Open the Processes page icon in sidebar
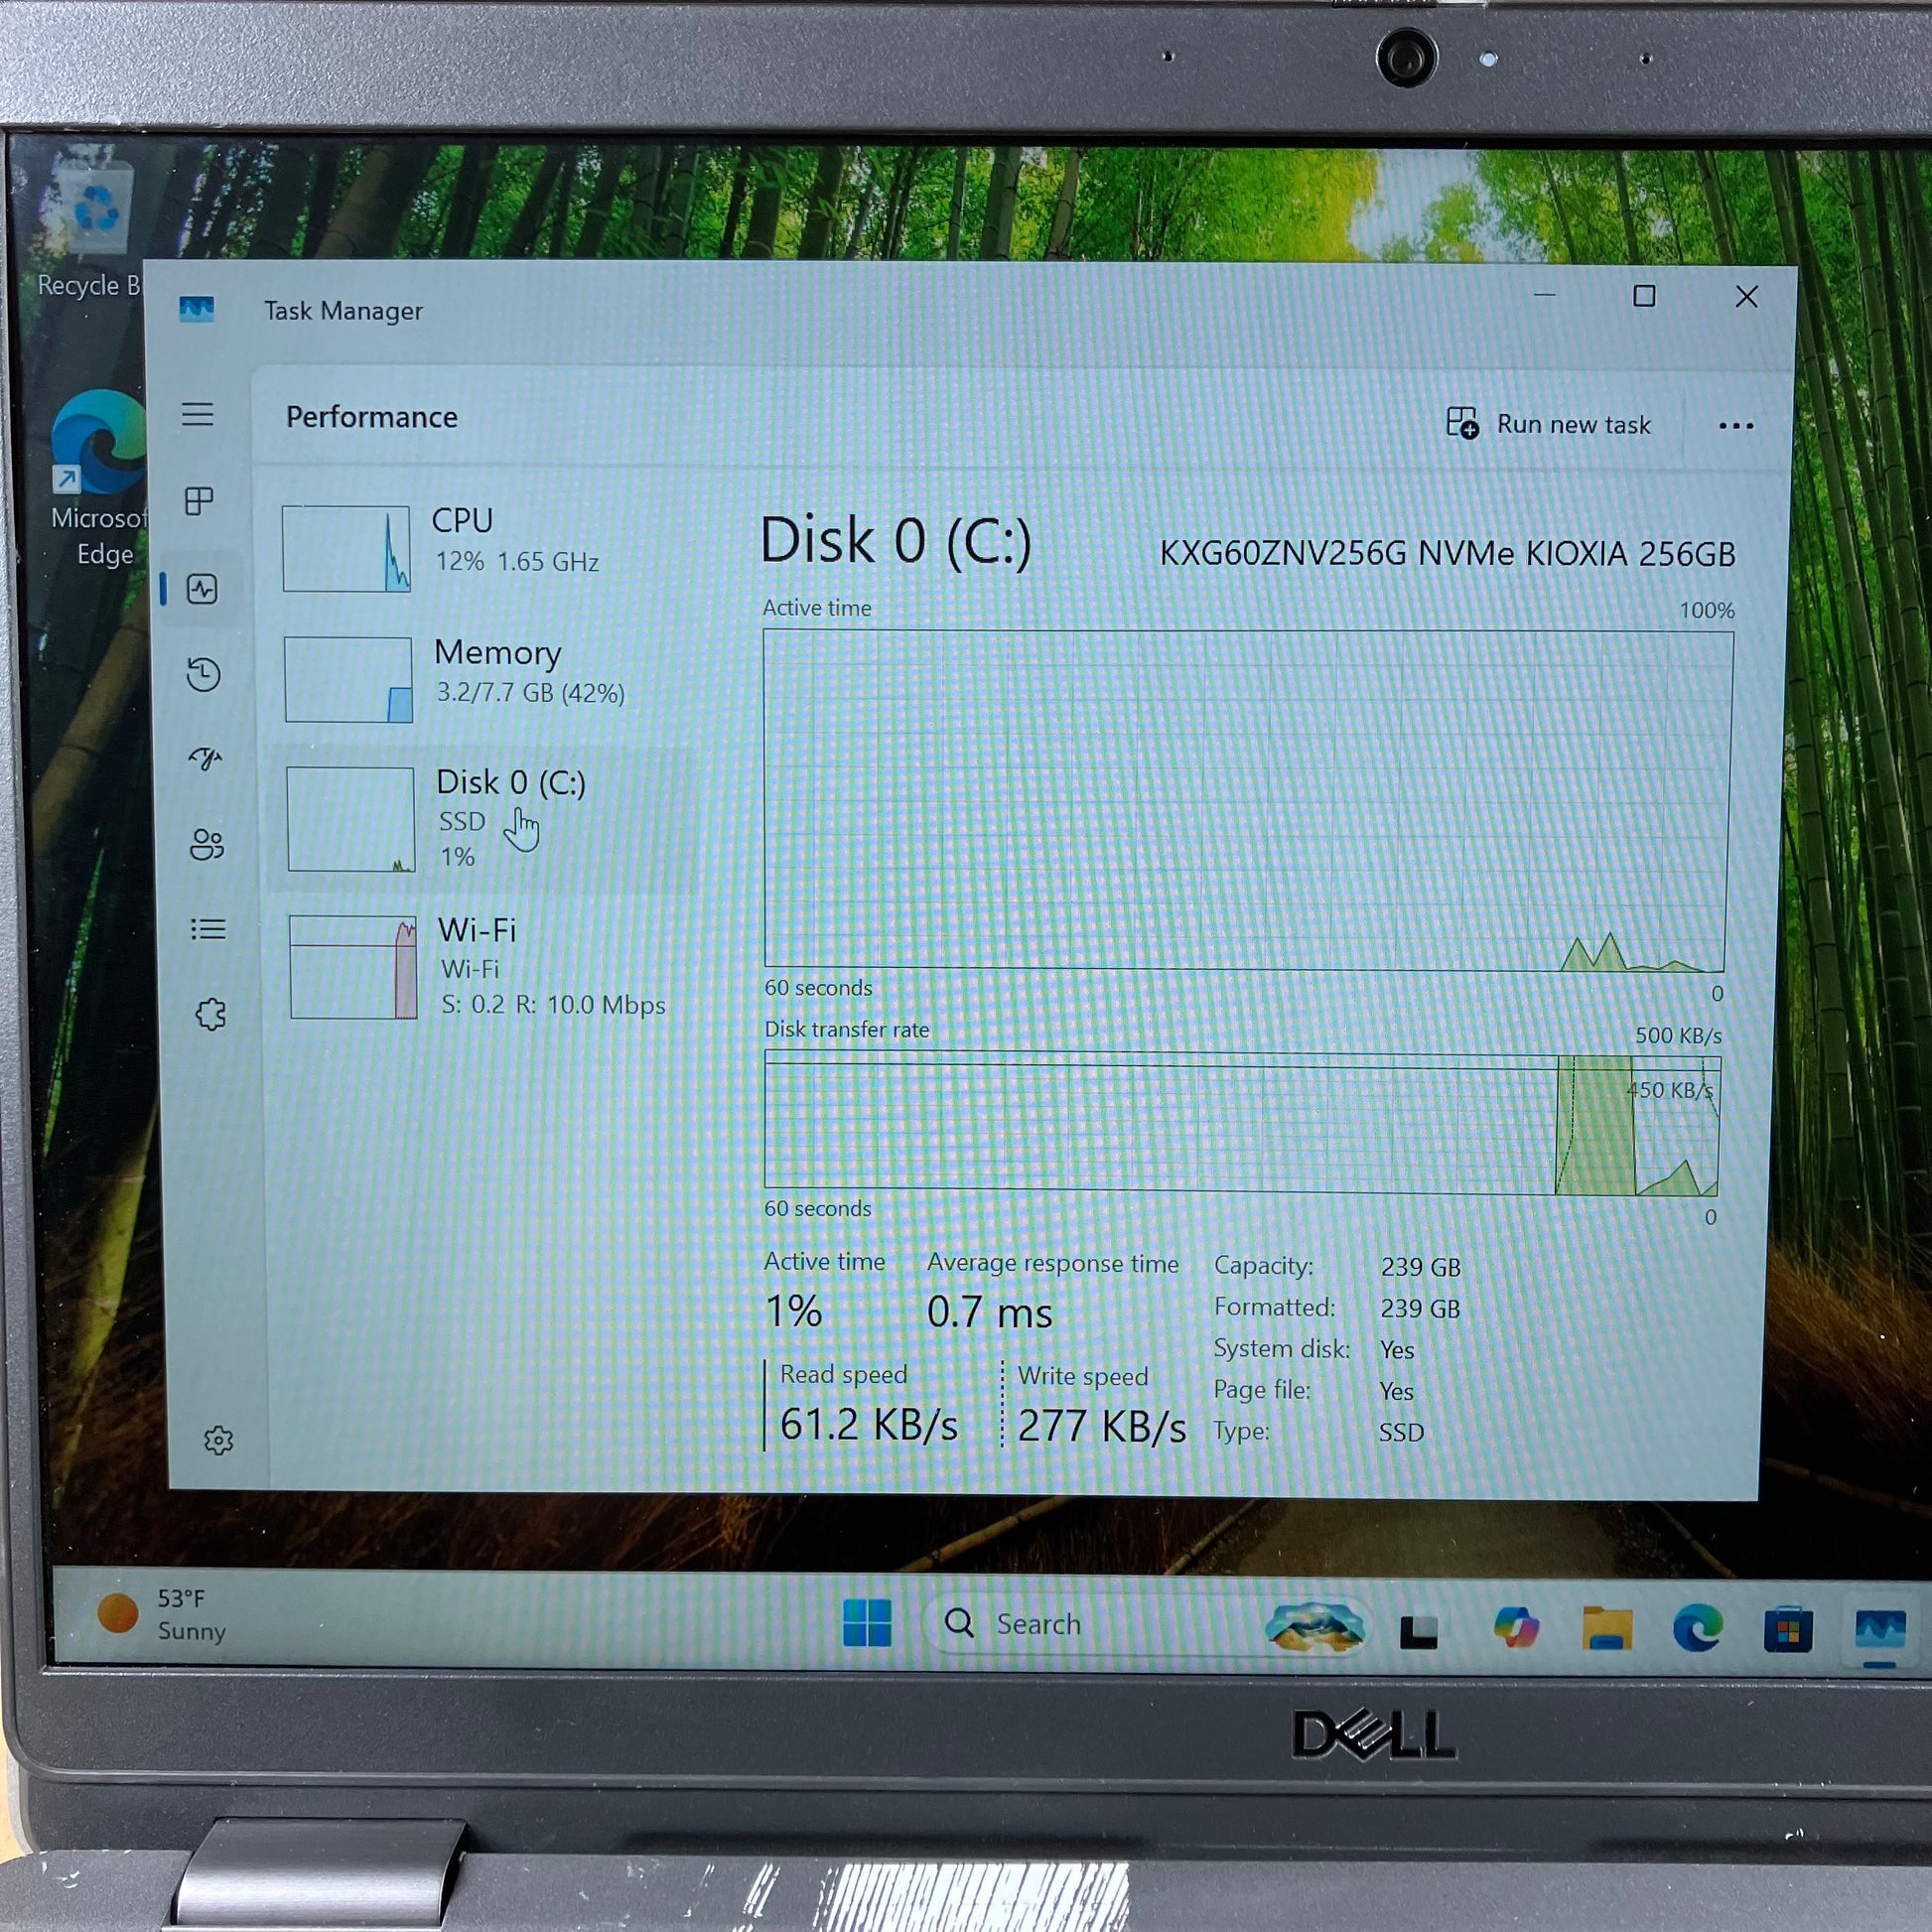Image resolution: width=1932 pixels, height=1932 pixels. pos(199,501)
